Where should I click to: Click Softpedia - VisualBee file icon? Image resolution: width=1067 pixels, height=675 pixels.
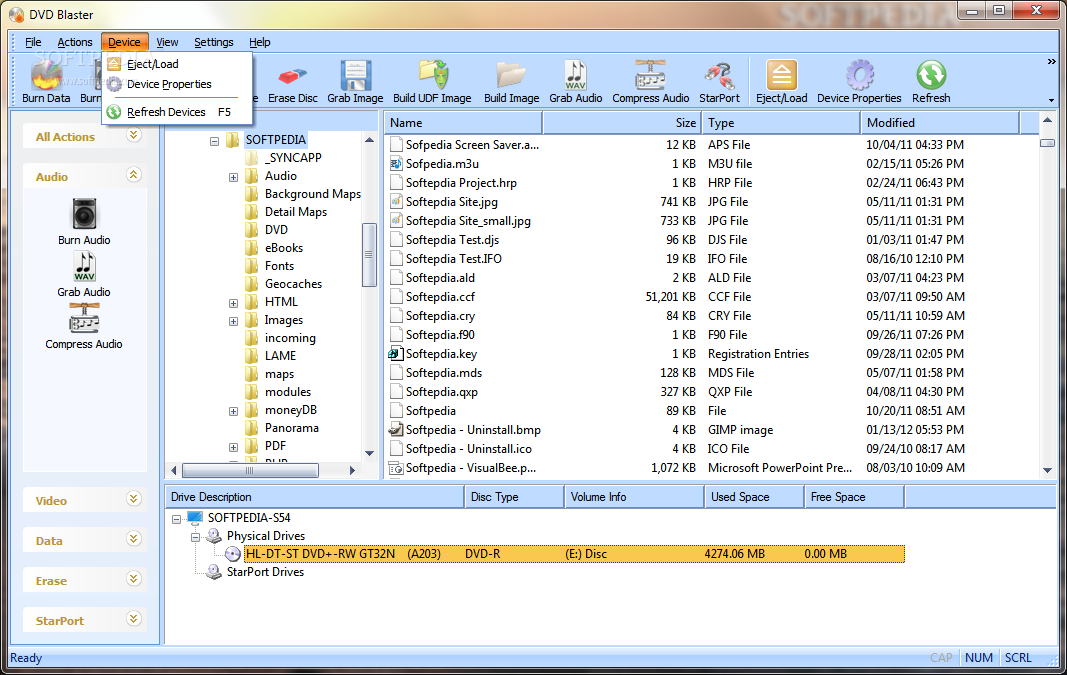395,468
